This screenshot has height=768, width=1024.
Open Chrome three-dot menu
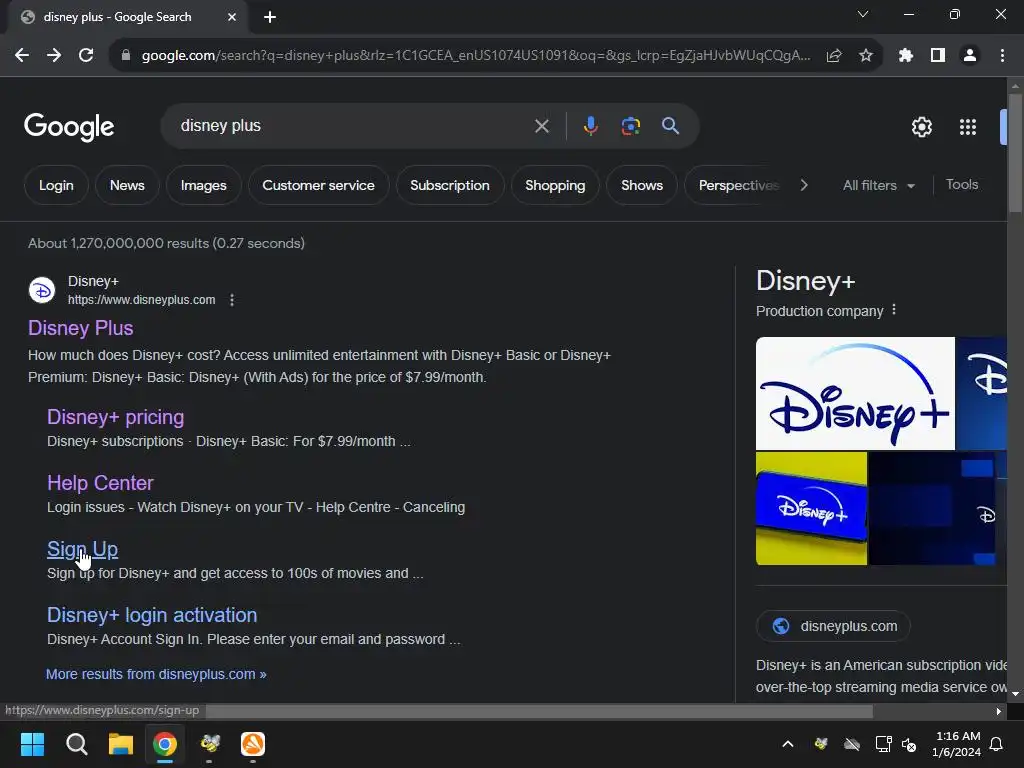[x=1002, y=56]
